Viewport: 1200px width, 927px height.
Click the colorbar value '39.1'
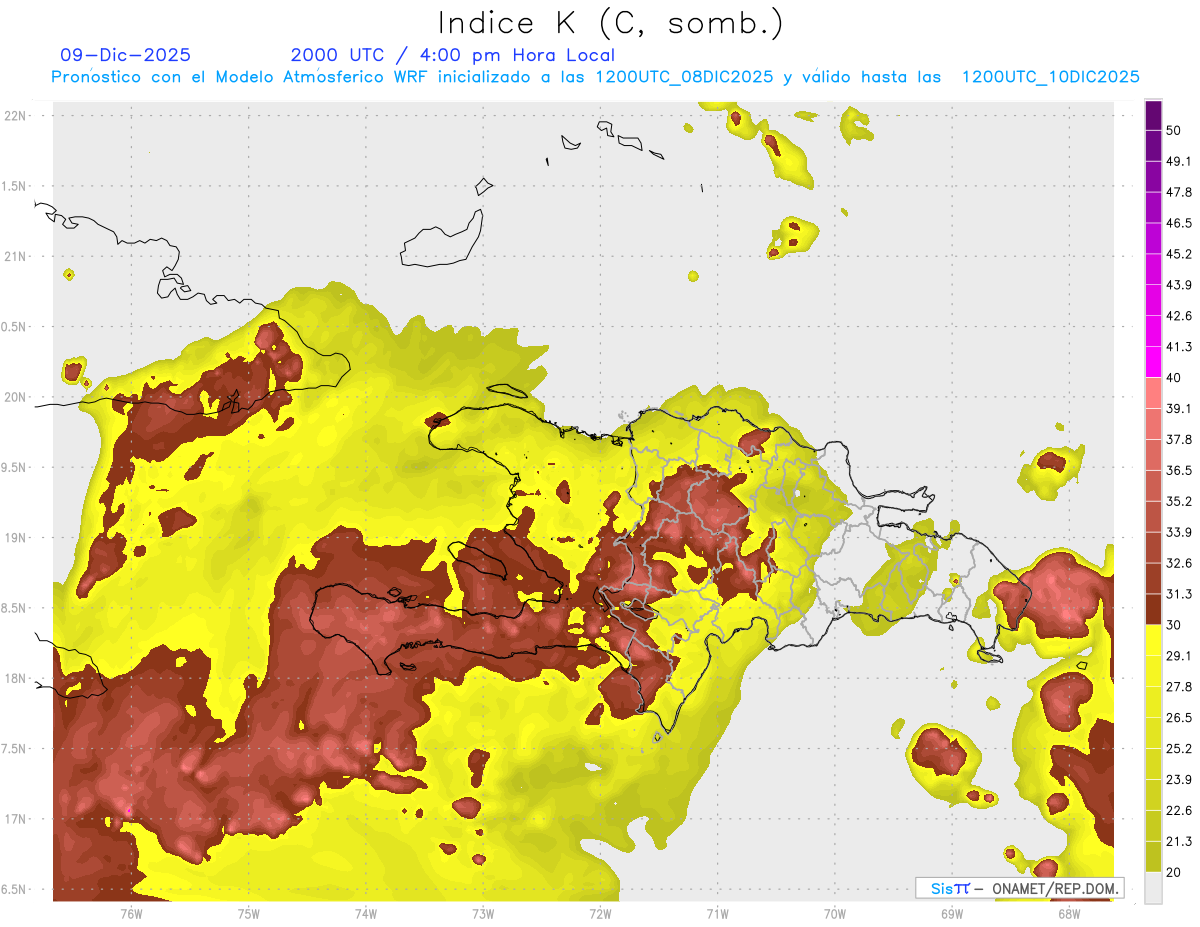[x=1178, y=409]
